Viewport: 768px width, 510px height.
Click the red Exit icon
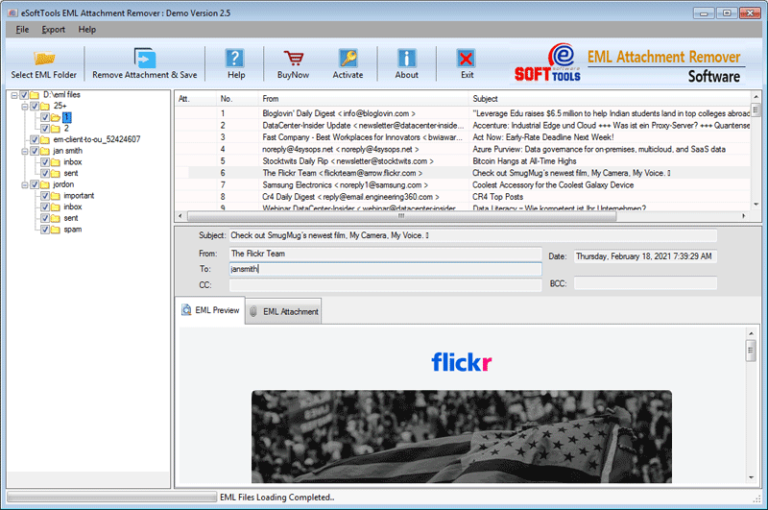tap(466, 58)
